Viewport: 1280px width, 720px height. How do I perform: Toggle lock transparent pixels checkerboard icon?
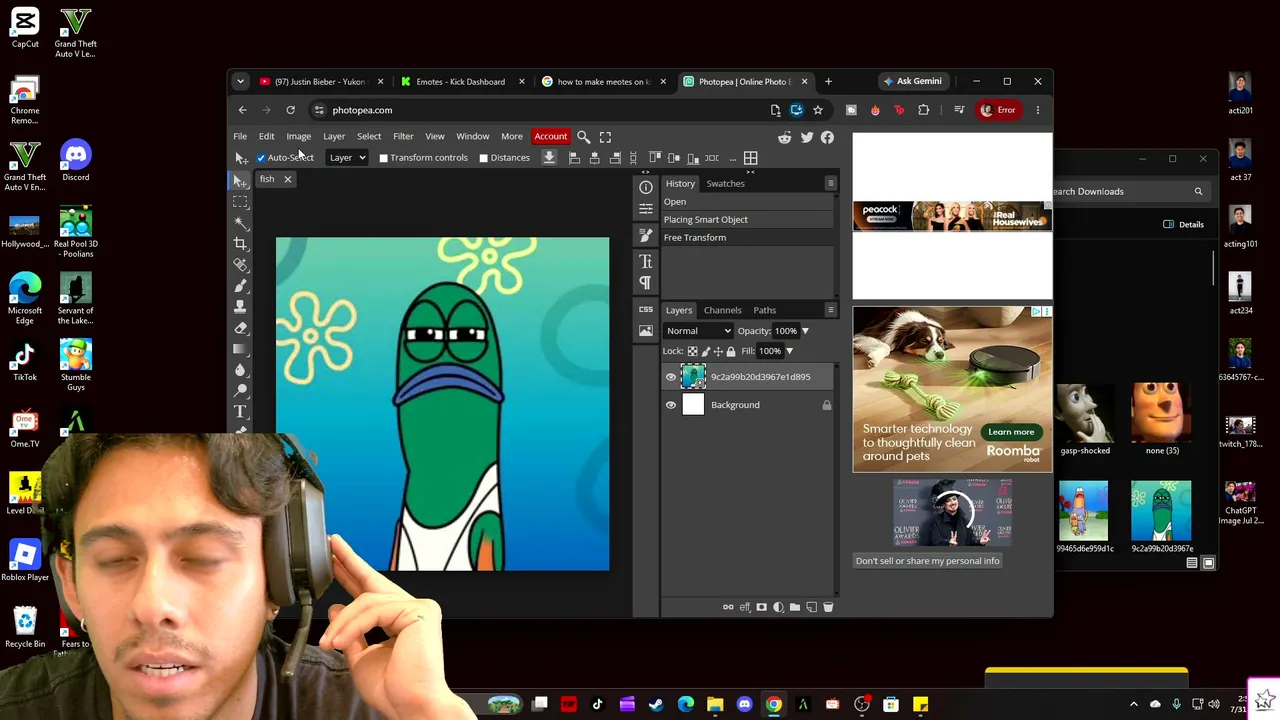(692, 351)
